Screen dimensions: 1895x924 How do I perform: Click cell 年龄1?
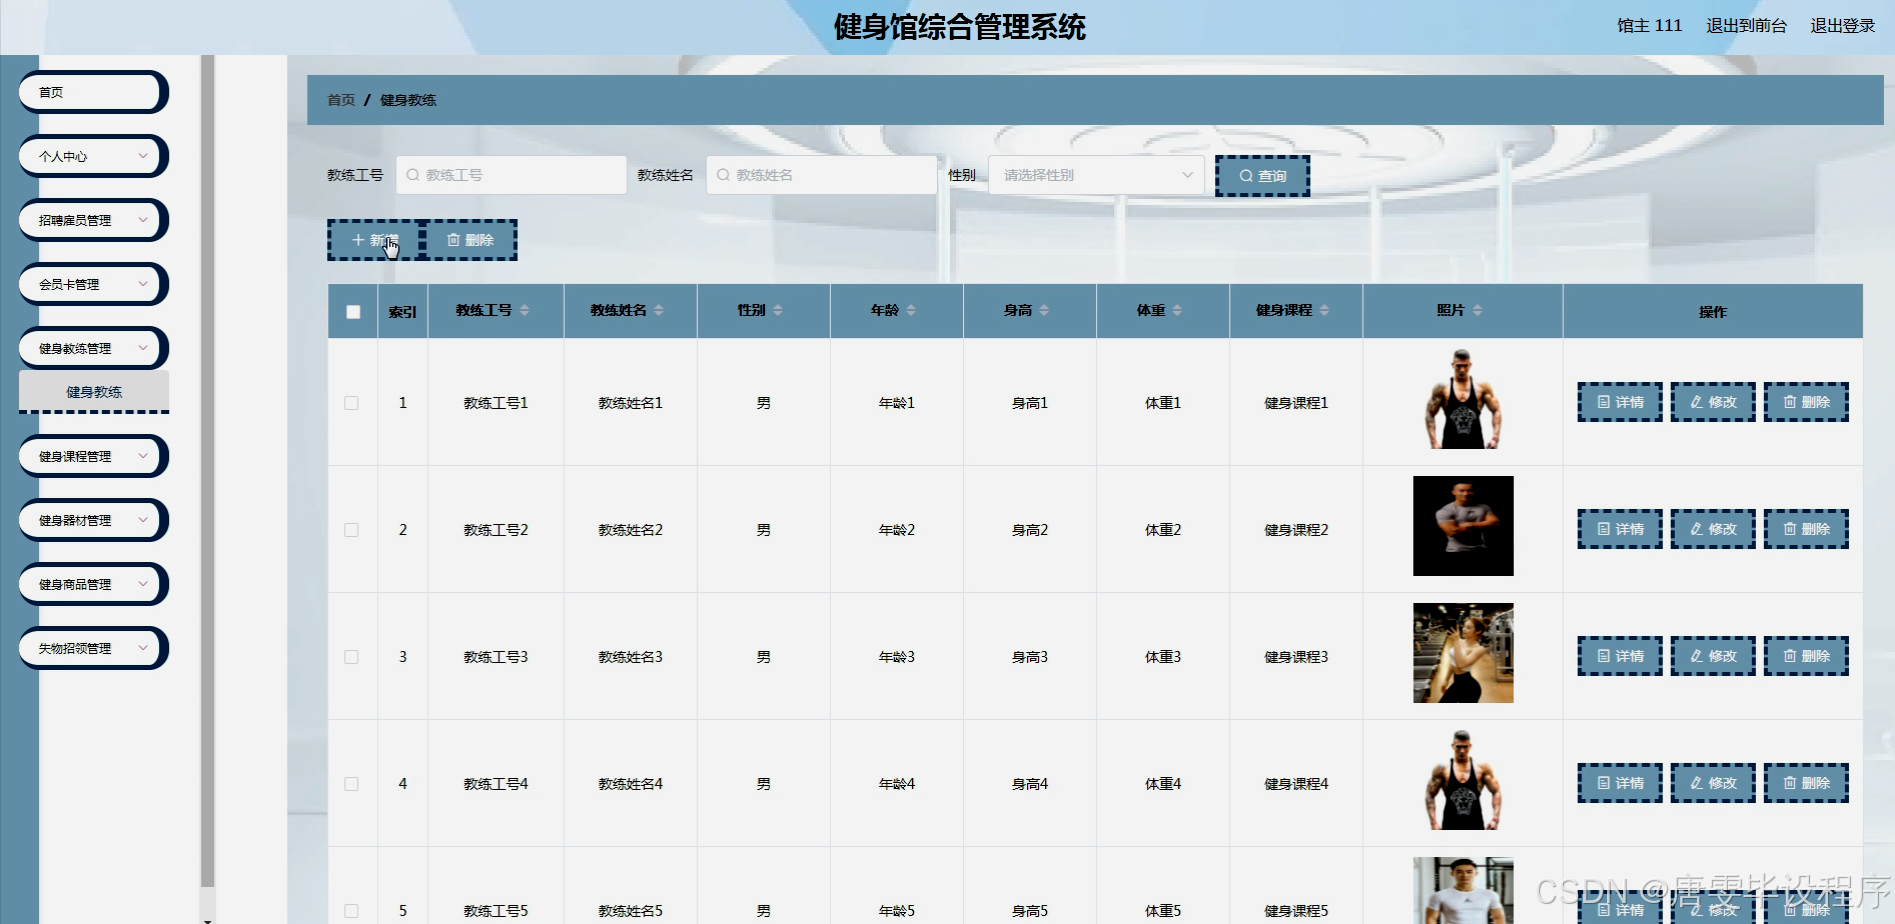pos(897,403)
